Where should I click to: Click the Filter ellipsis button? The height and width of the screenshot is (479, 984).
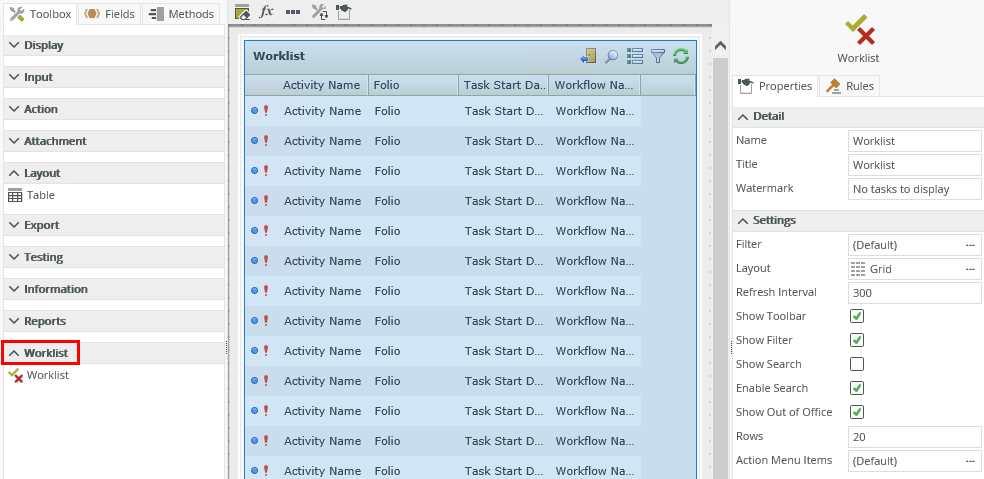[x=970, y=245]
